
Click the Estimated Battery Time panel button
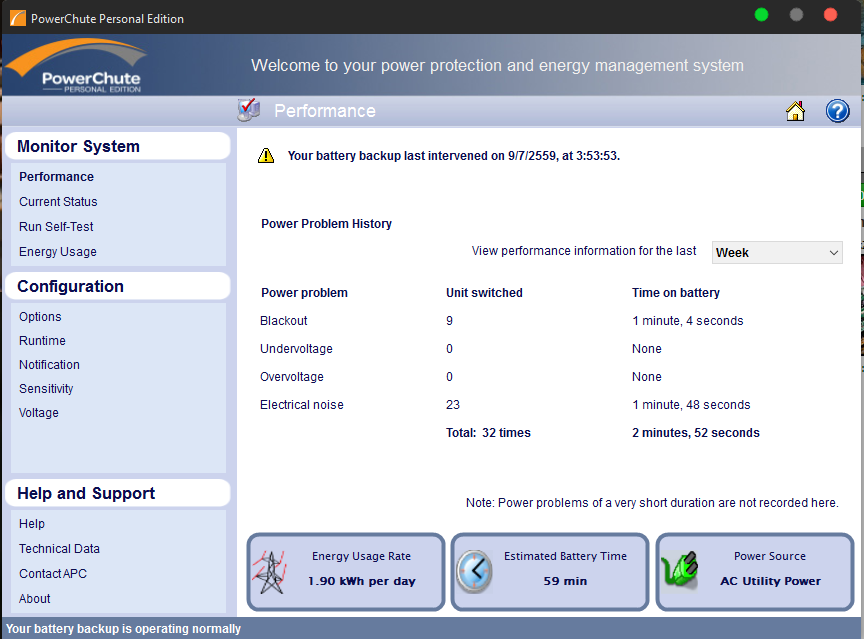point(550,572)
